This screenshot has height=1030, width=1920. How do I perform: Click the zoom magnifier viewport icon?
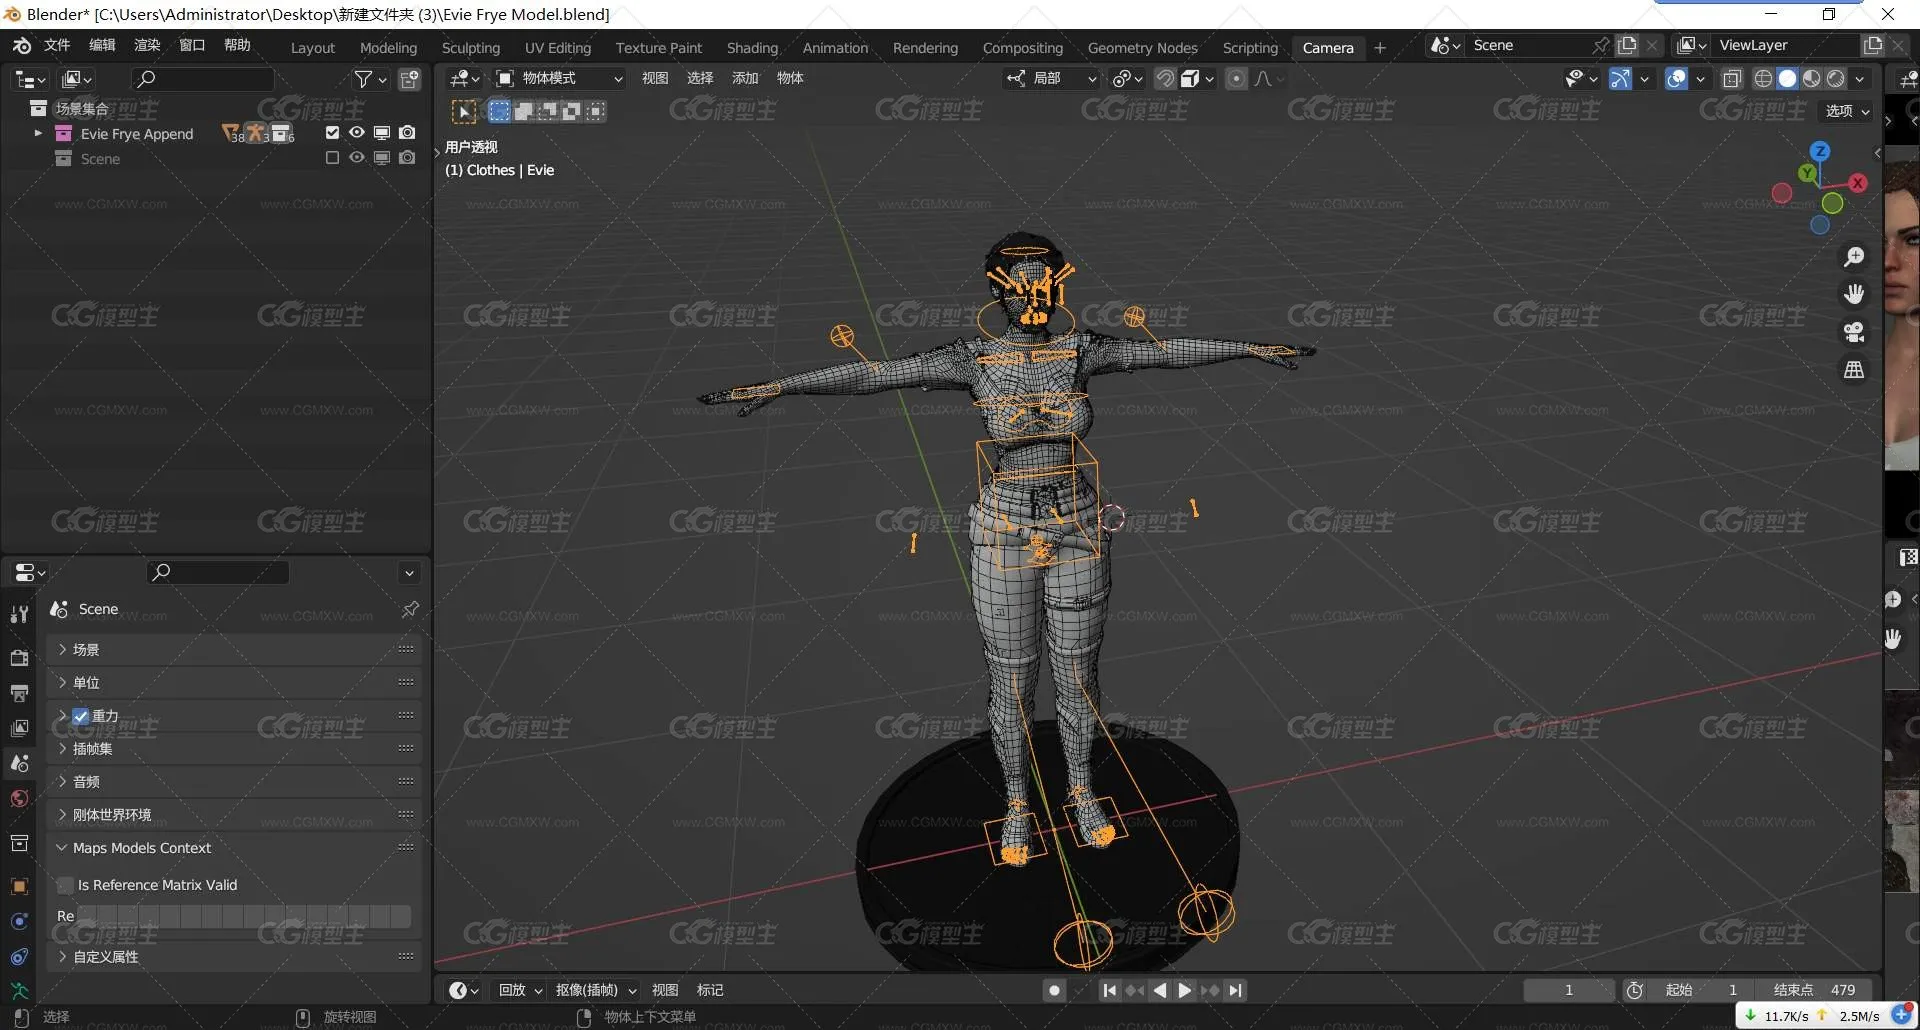click(1854, 257)
